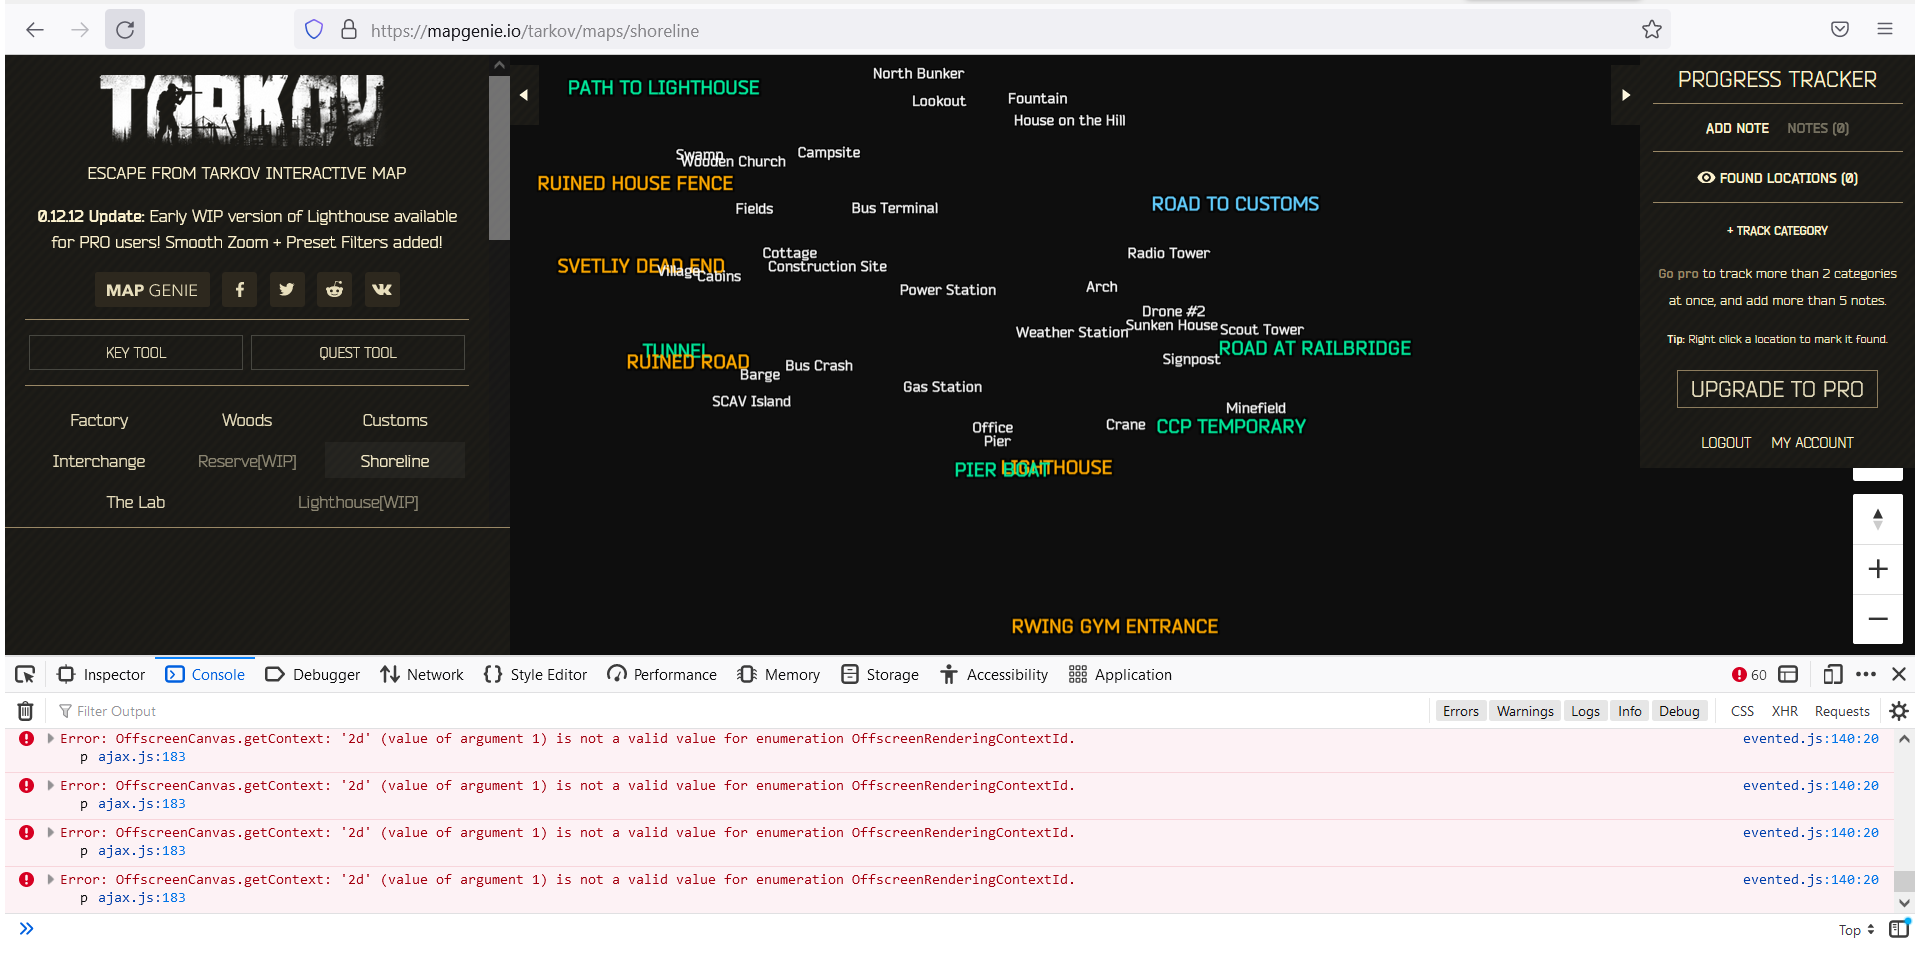The height and width of the screenshot is (972, 1915).
Task: Expand the first OffscreenCanvas error details
Action: (49, 738)
